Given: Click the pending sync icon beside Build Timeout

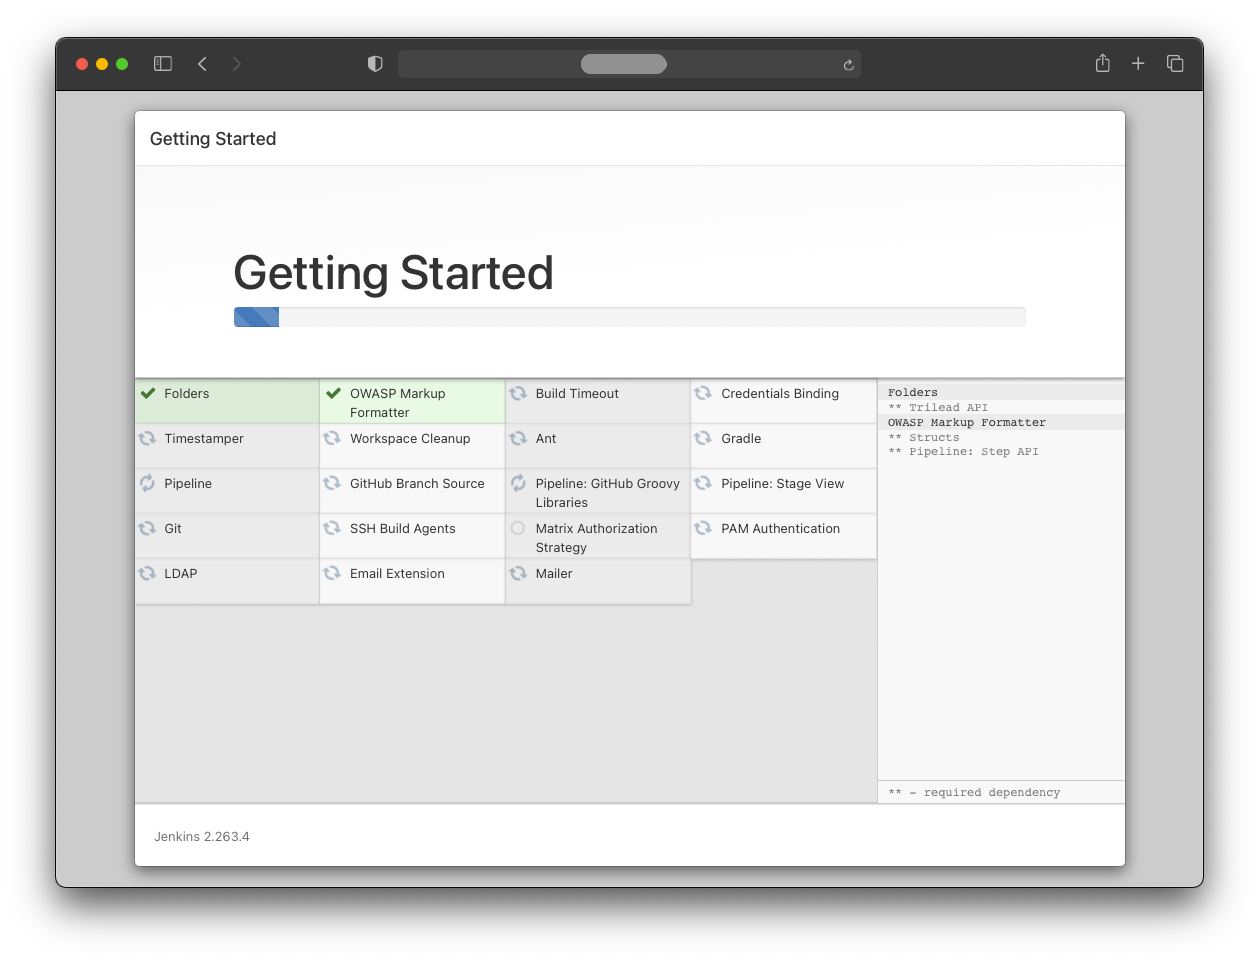Looking at the screenshot, I should (518, 393).
